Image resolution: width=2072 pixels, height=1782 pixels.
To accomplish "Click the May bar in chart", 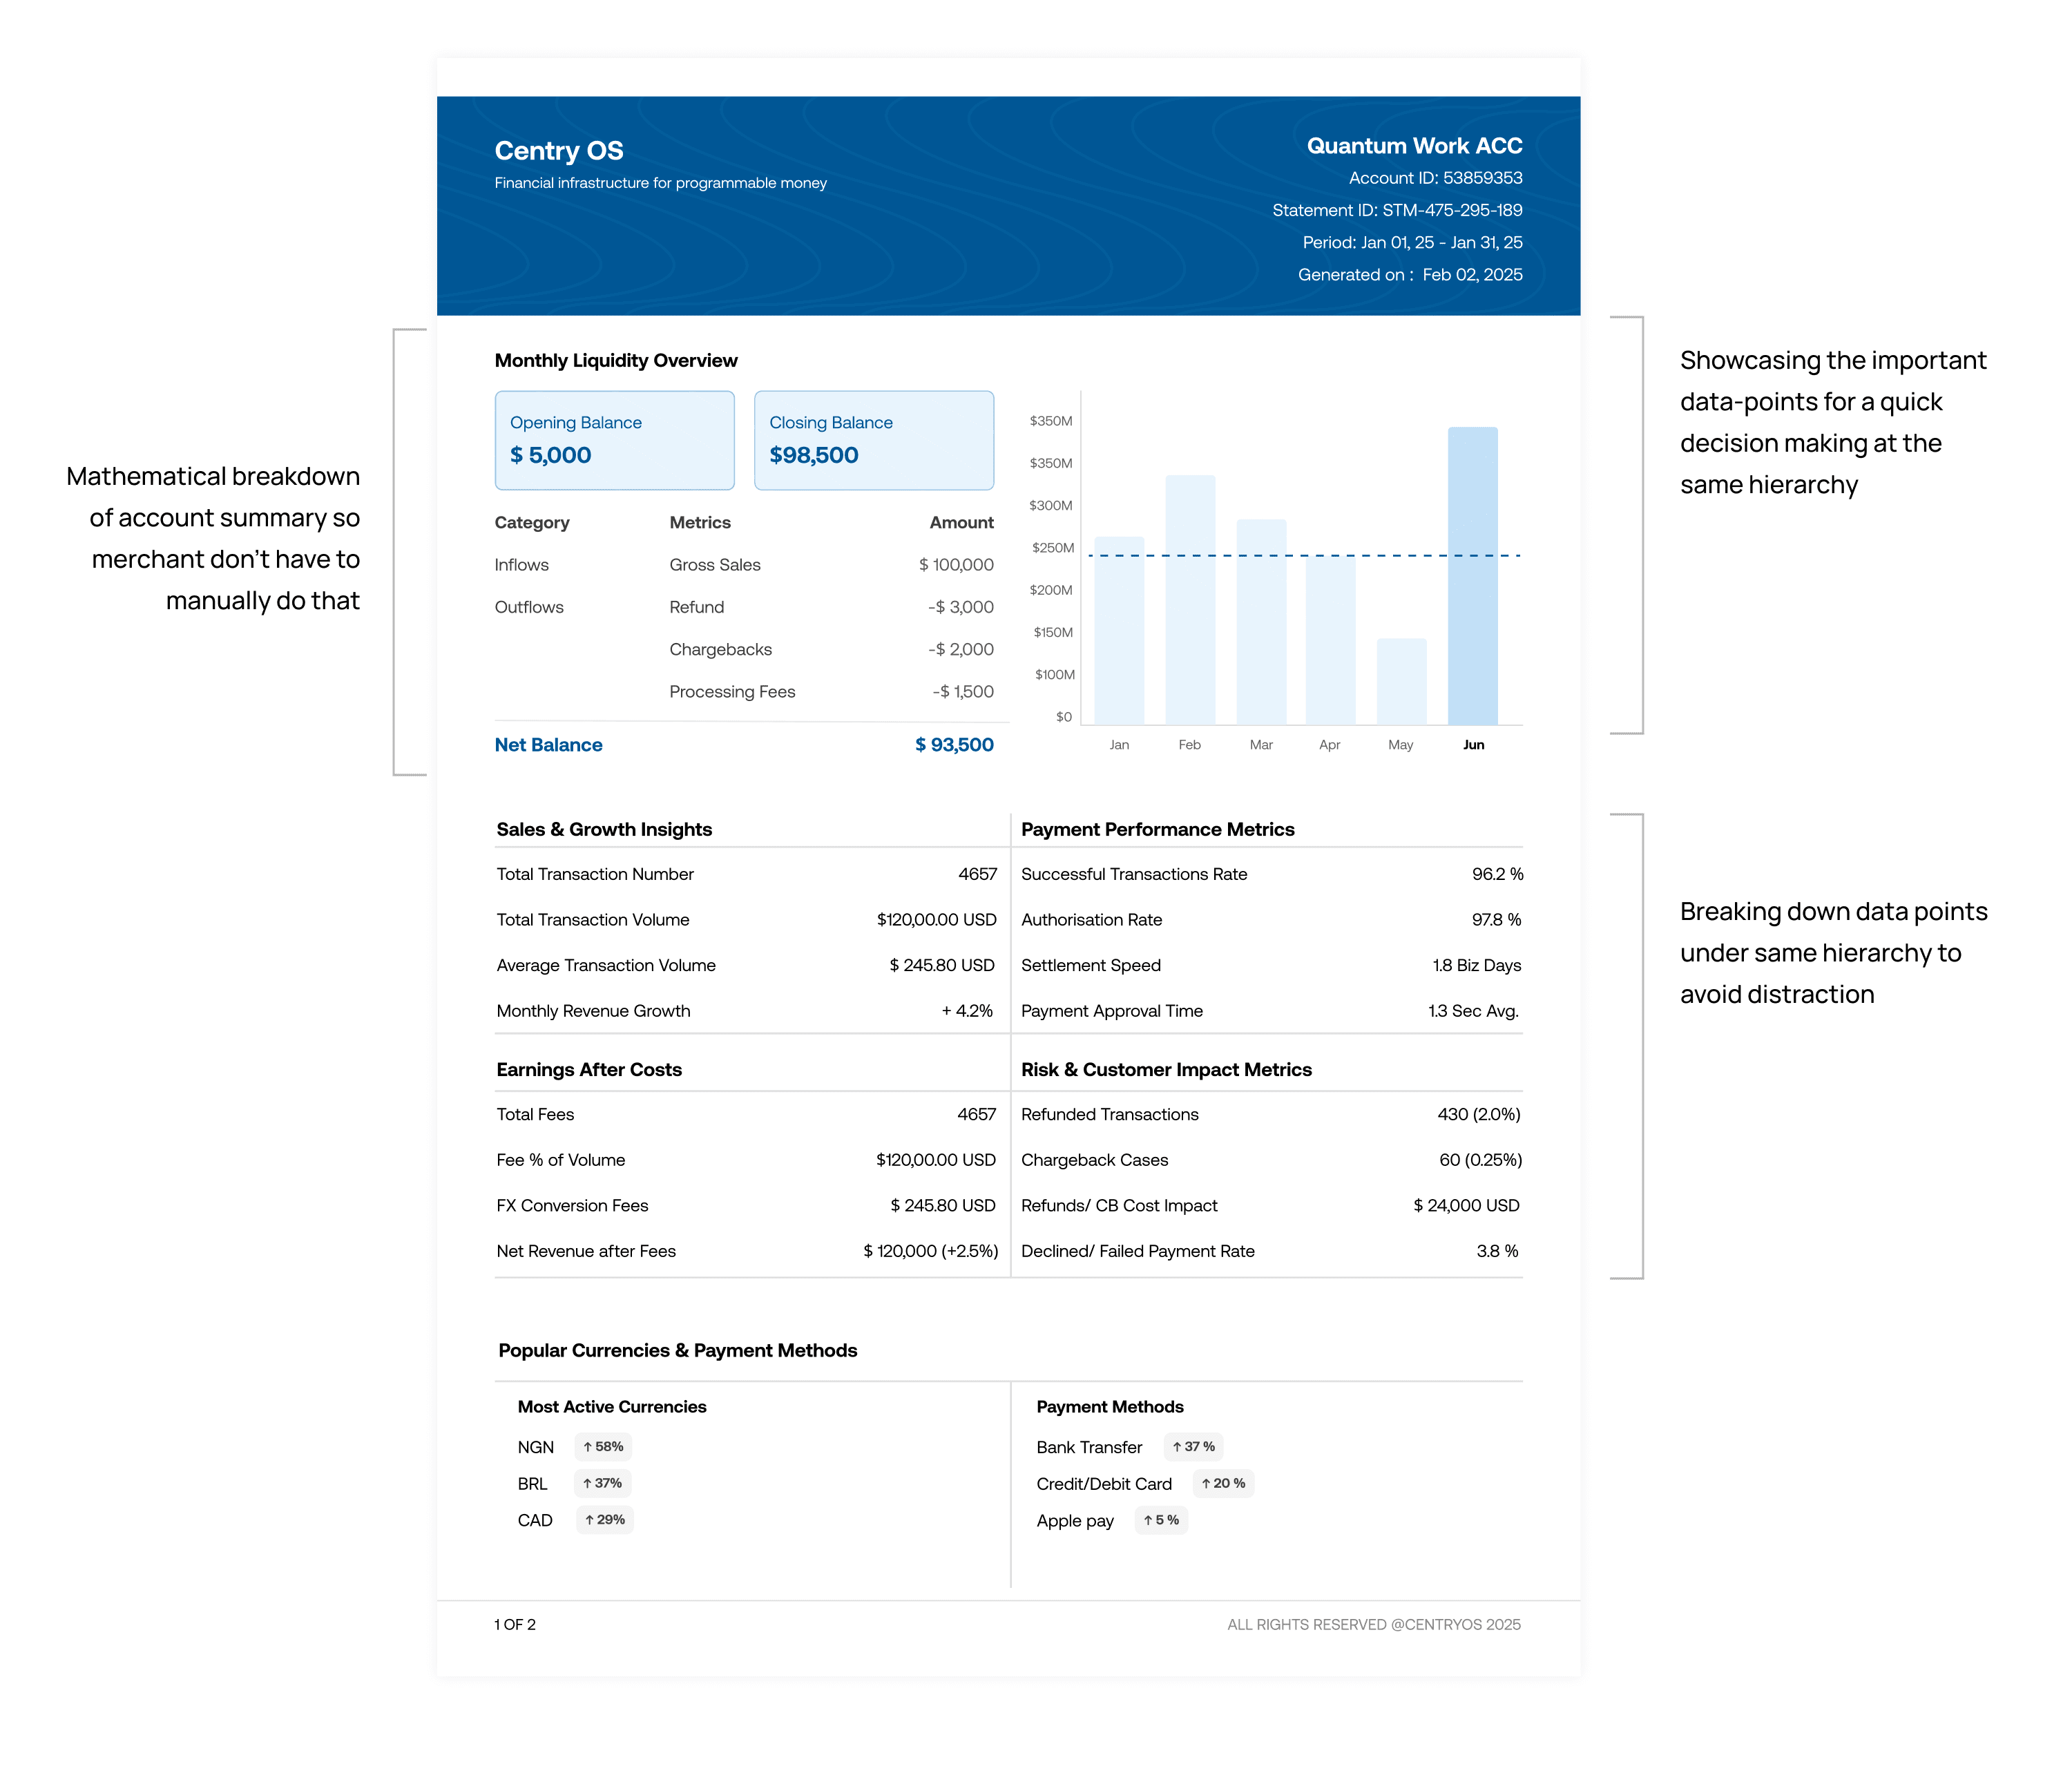I will pos(1401,682).
